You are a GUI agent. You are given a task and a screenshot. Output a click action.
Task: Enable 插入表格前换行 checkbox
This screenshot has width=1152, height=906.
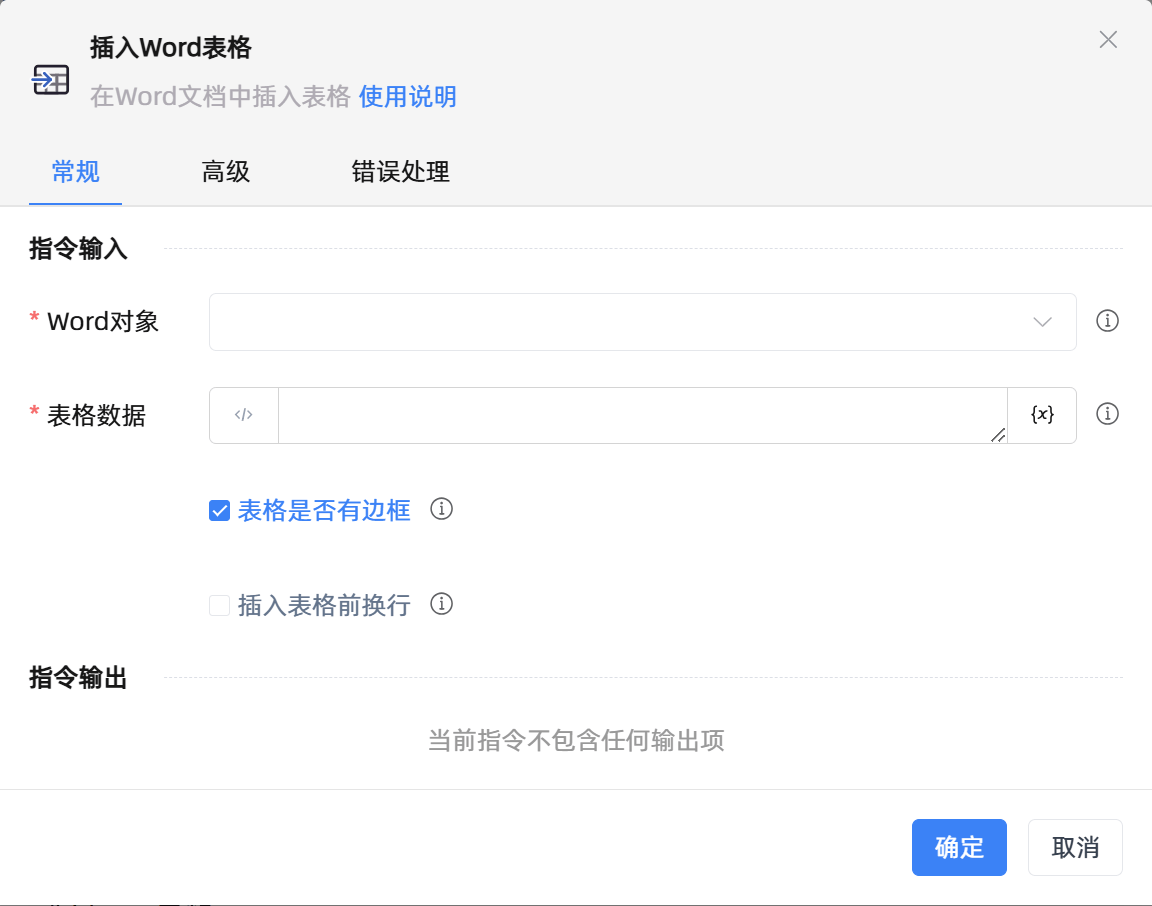click(220, 605)
